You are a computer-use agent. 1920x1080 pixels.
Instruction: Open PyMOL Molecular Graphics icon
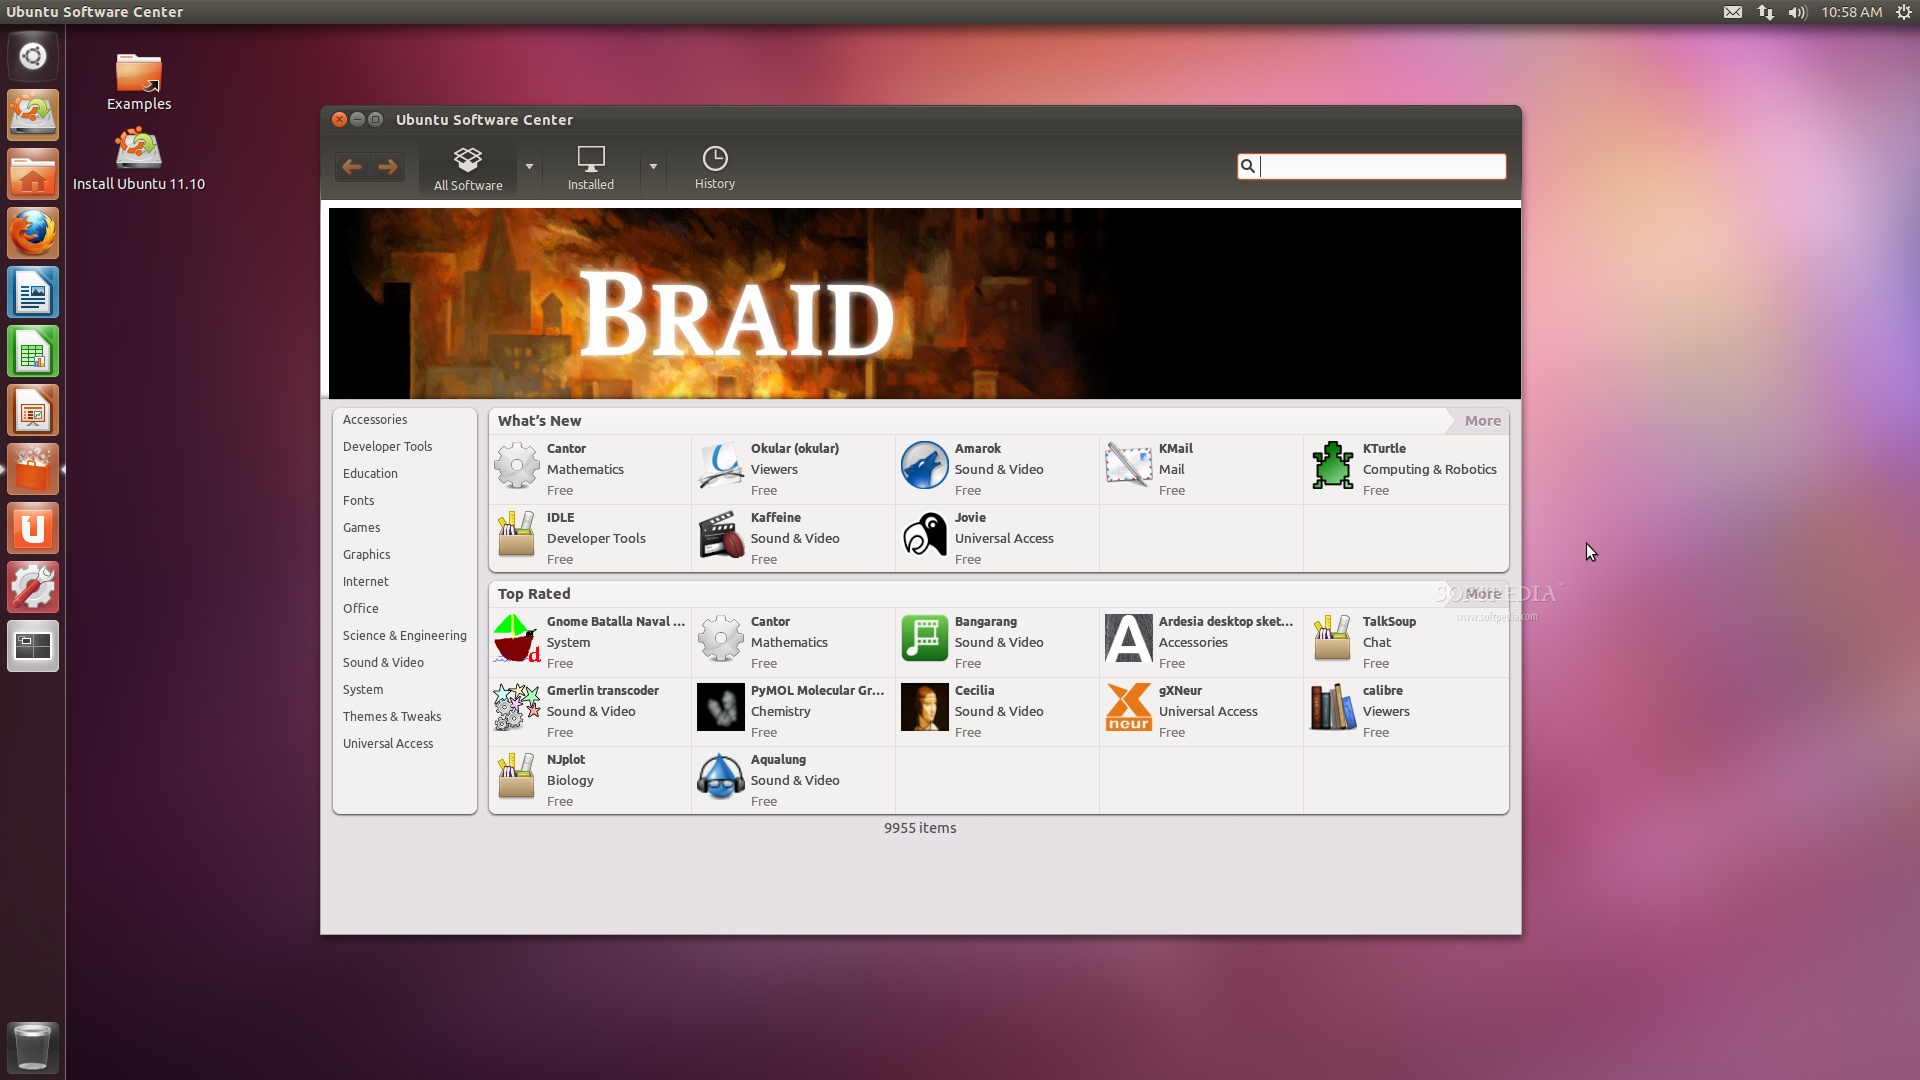(721, 708)
